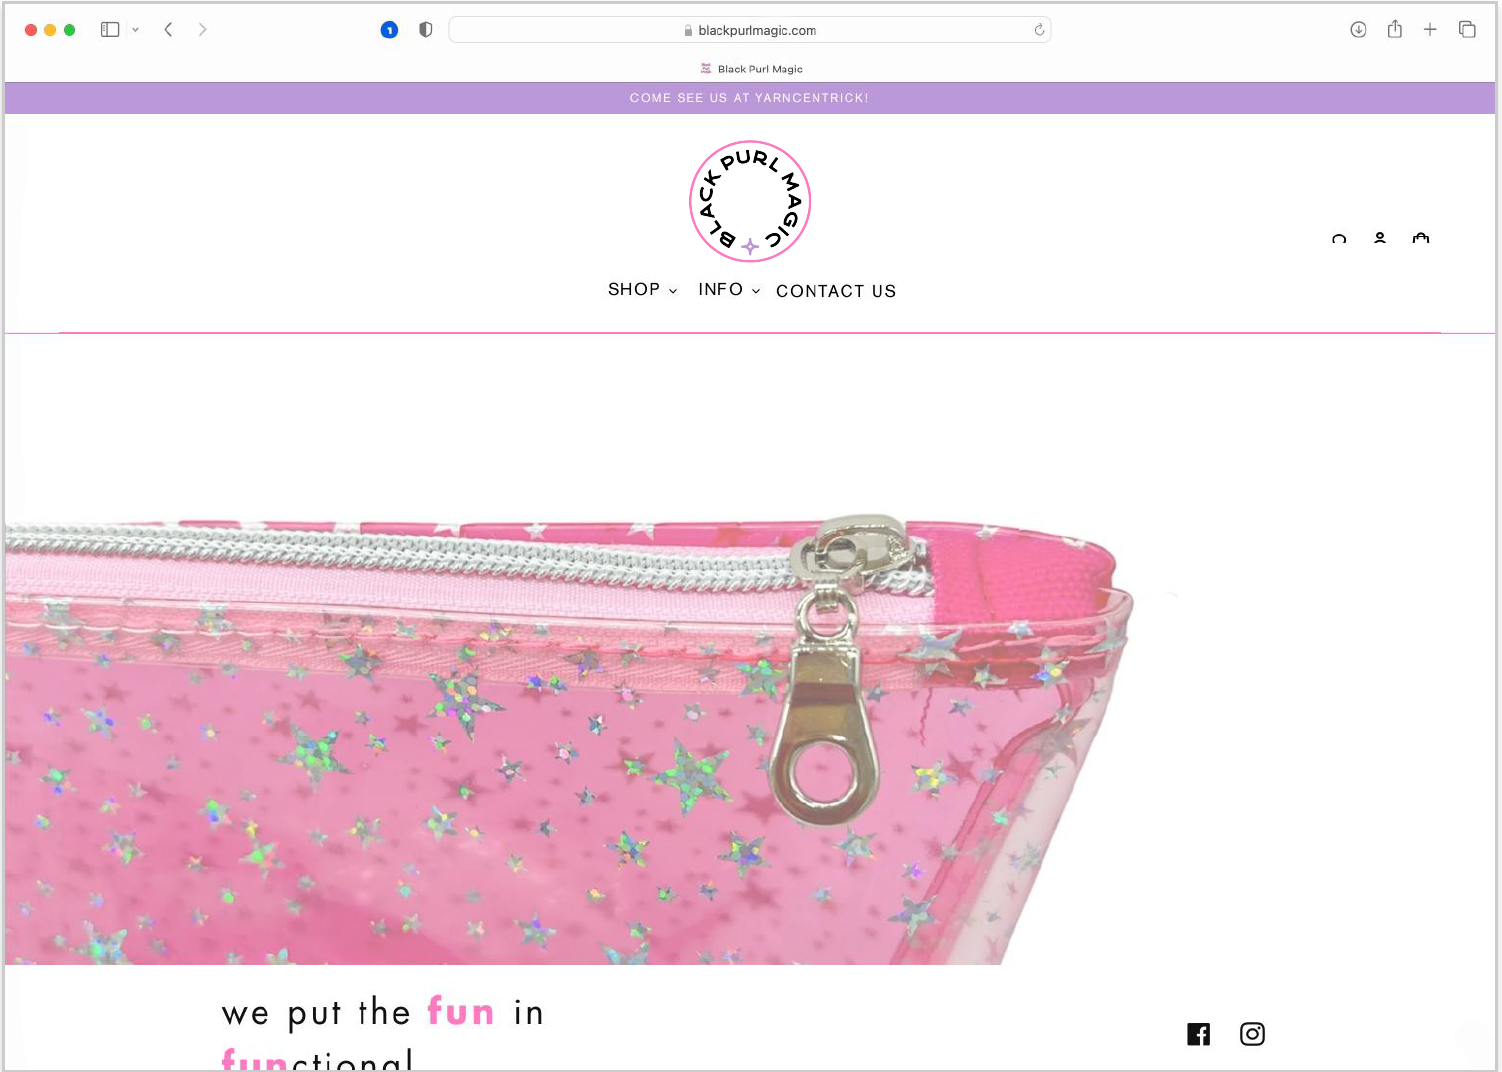Open the shopping cart bag icon
The image size is (1502, 1072).
pyautogui.click(x=1421, y=240)
